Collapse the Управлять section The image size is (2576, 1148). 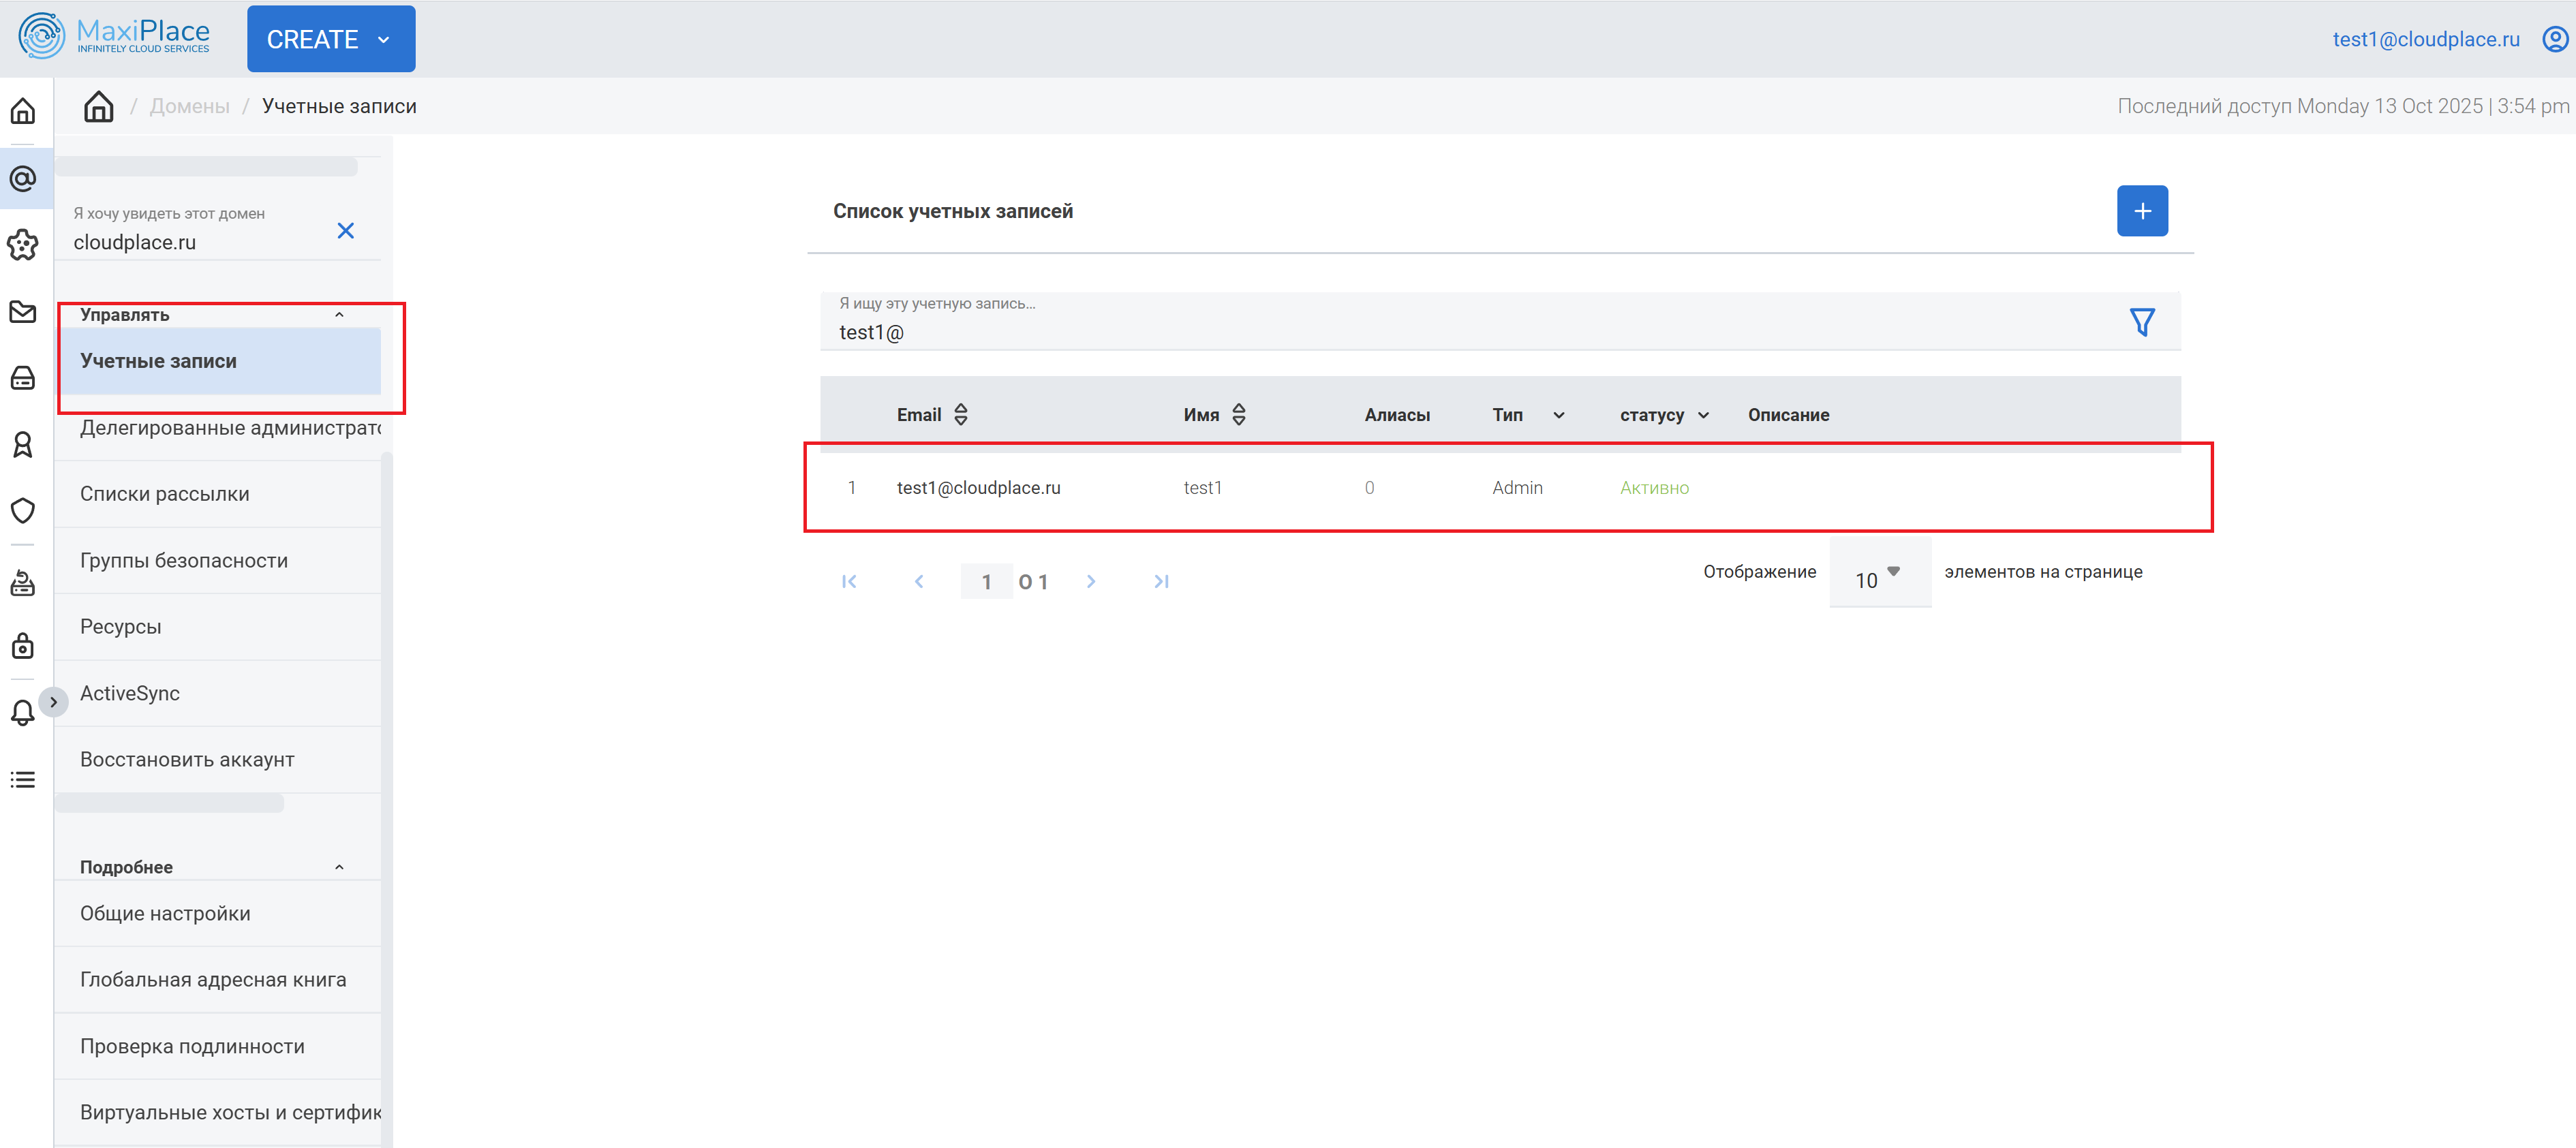click(339, 315)
